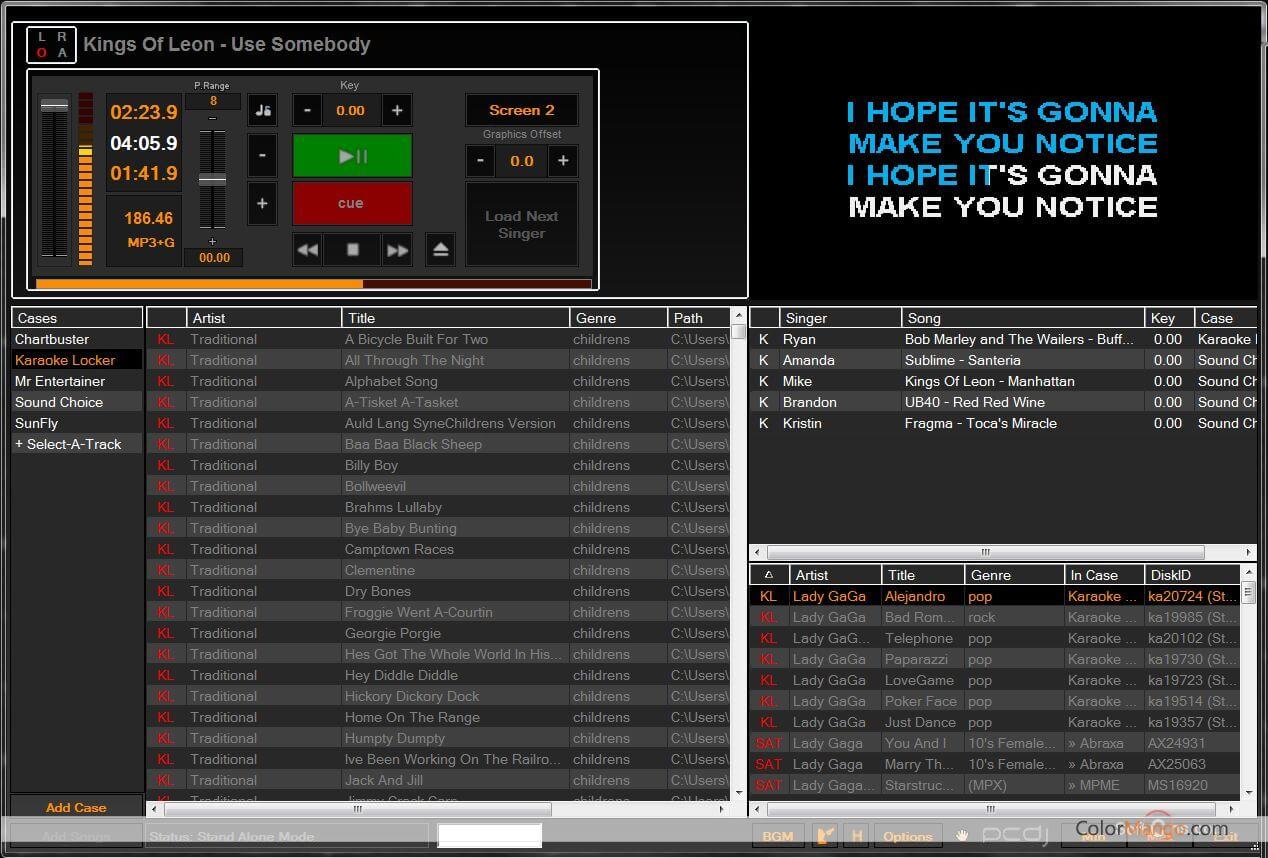Select song A Bicycle Built For Two
This screenshot has width=1268, height=858.
click(439, 339)
